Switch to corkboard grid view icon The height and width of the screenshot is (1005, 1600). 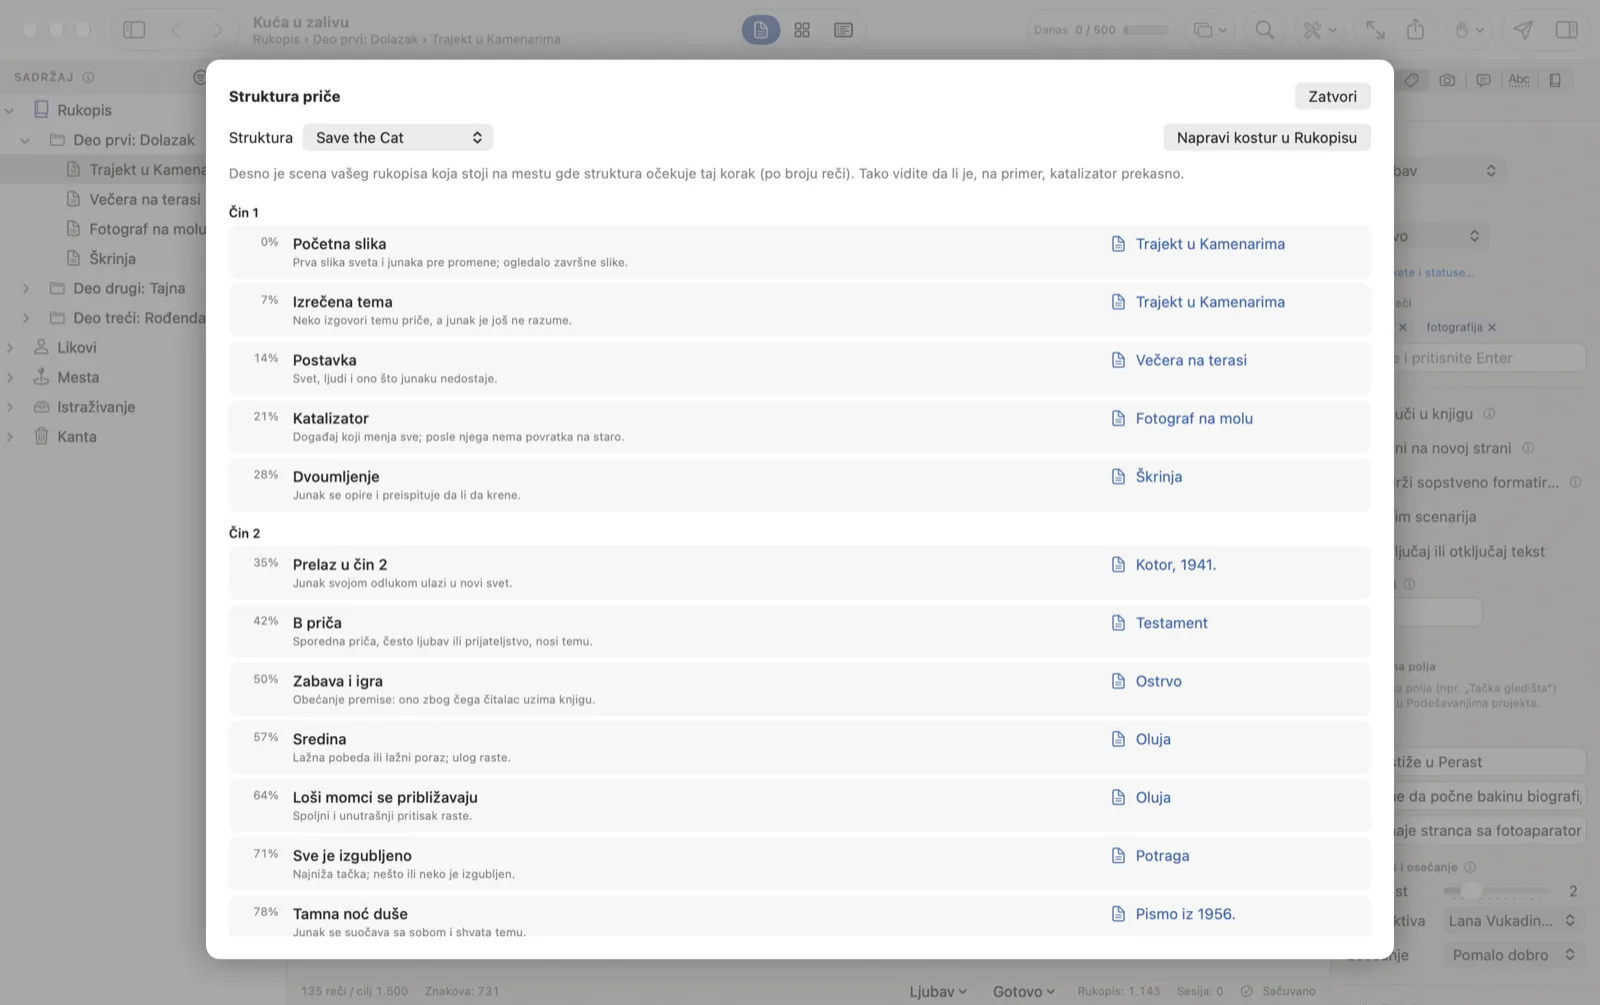802,30
